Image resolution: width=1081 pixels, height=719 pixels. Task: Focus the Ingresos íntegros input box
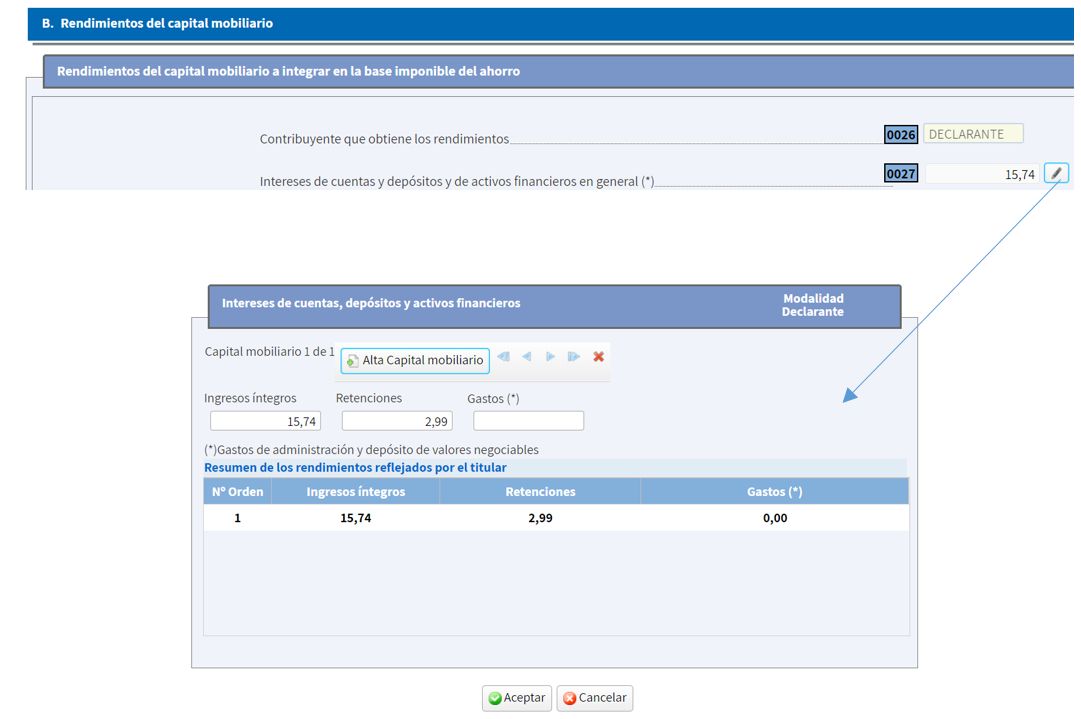(x=265, y=421)
